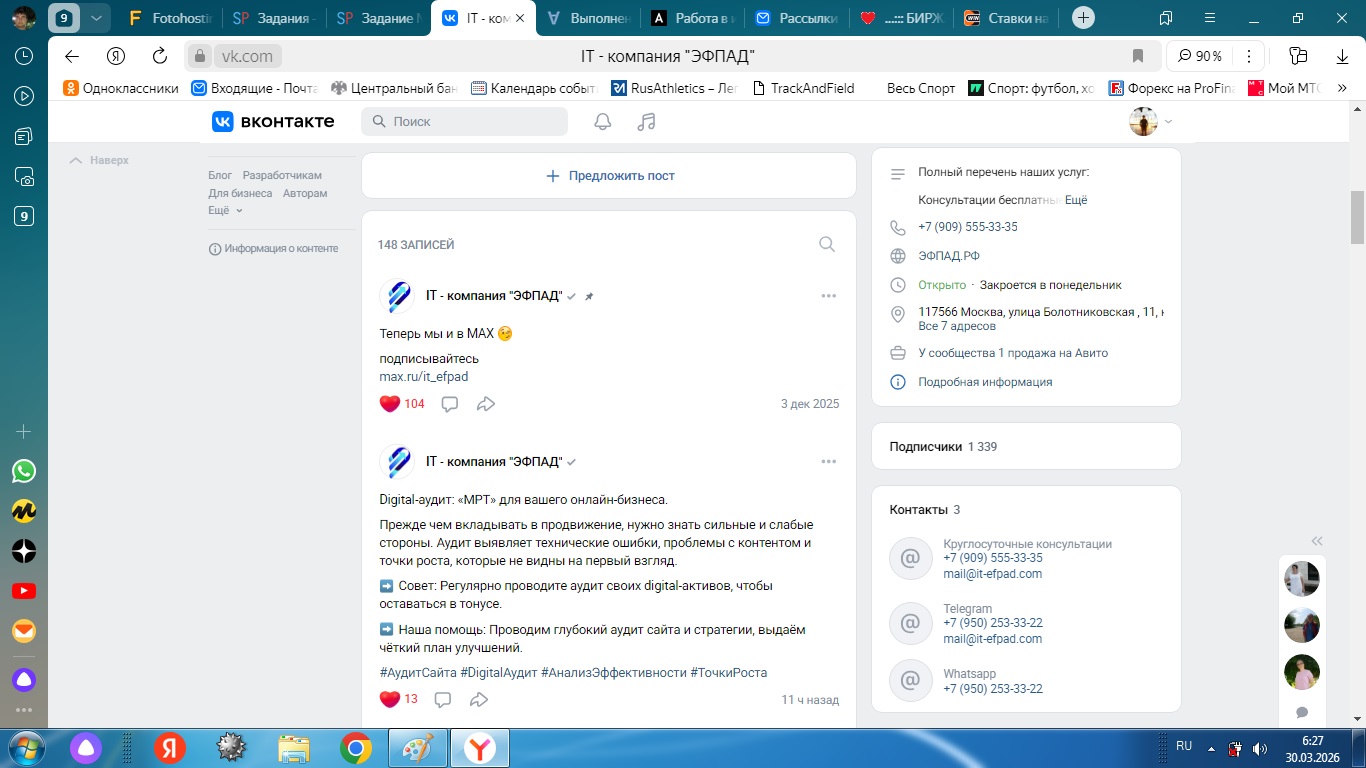
Task: Switch to the Fotohosting tab
Action: click(169, 17)
